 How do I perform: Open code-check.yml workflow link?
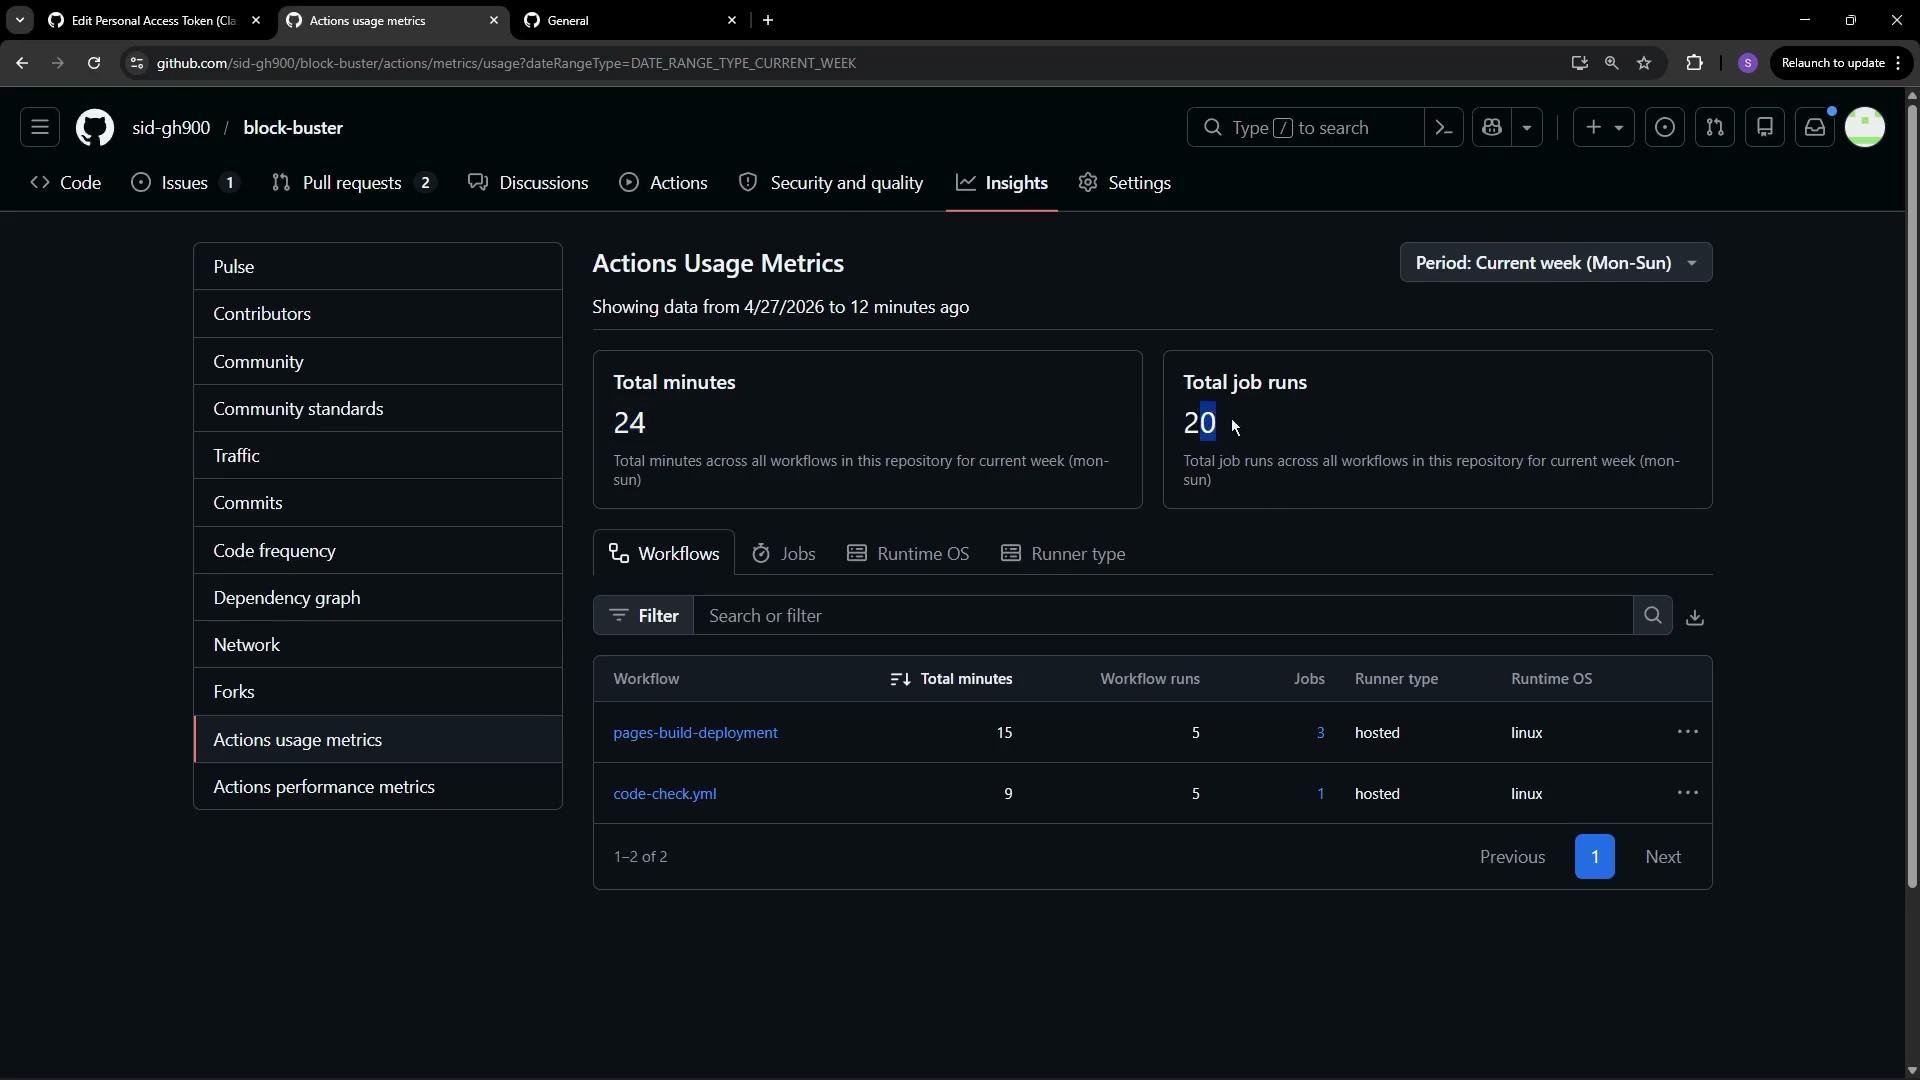(x=665, y=794)
